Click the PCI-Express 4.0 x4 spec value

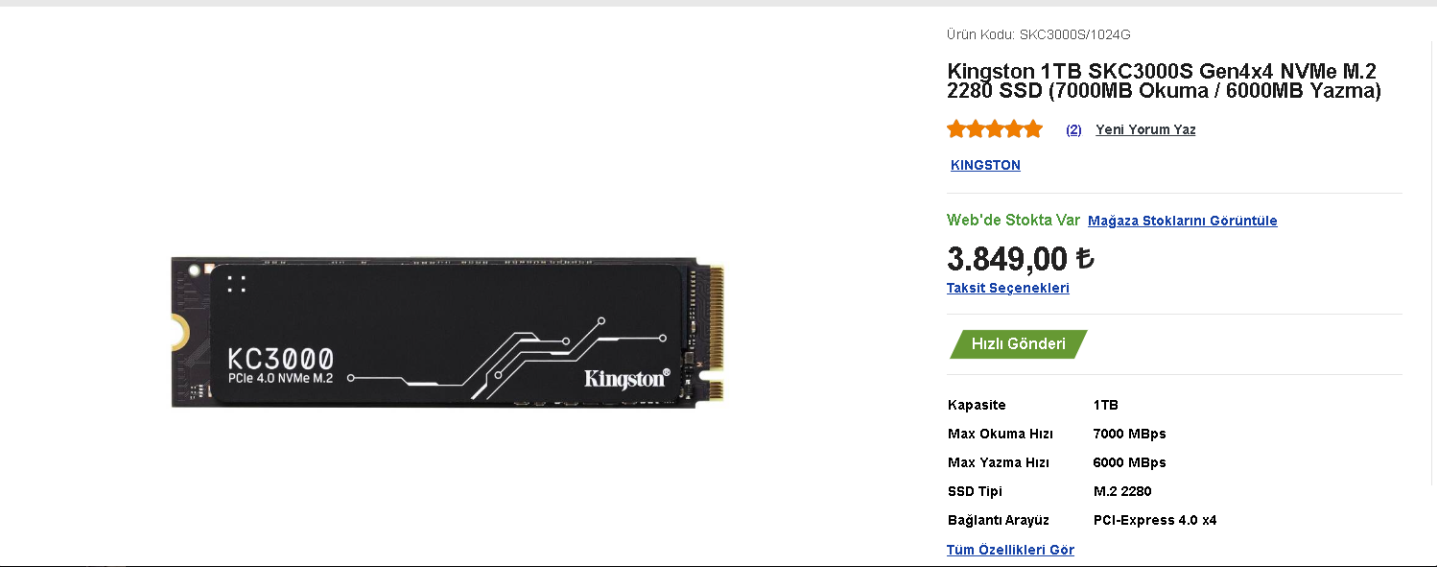click(x=1155, y=520)
